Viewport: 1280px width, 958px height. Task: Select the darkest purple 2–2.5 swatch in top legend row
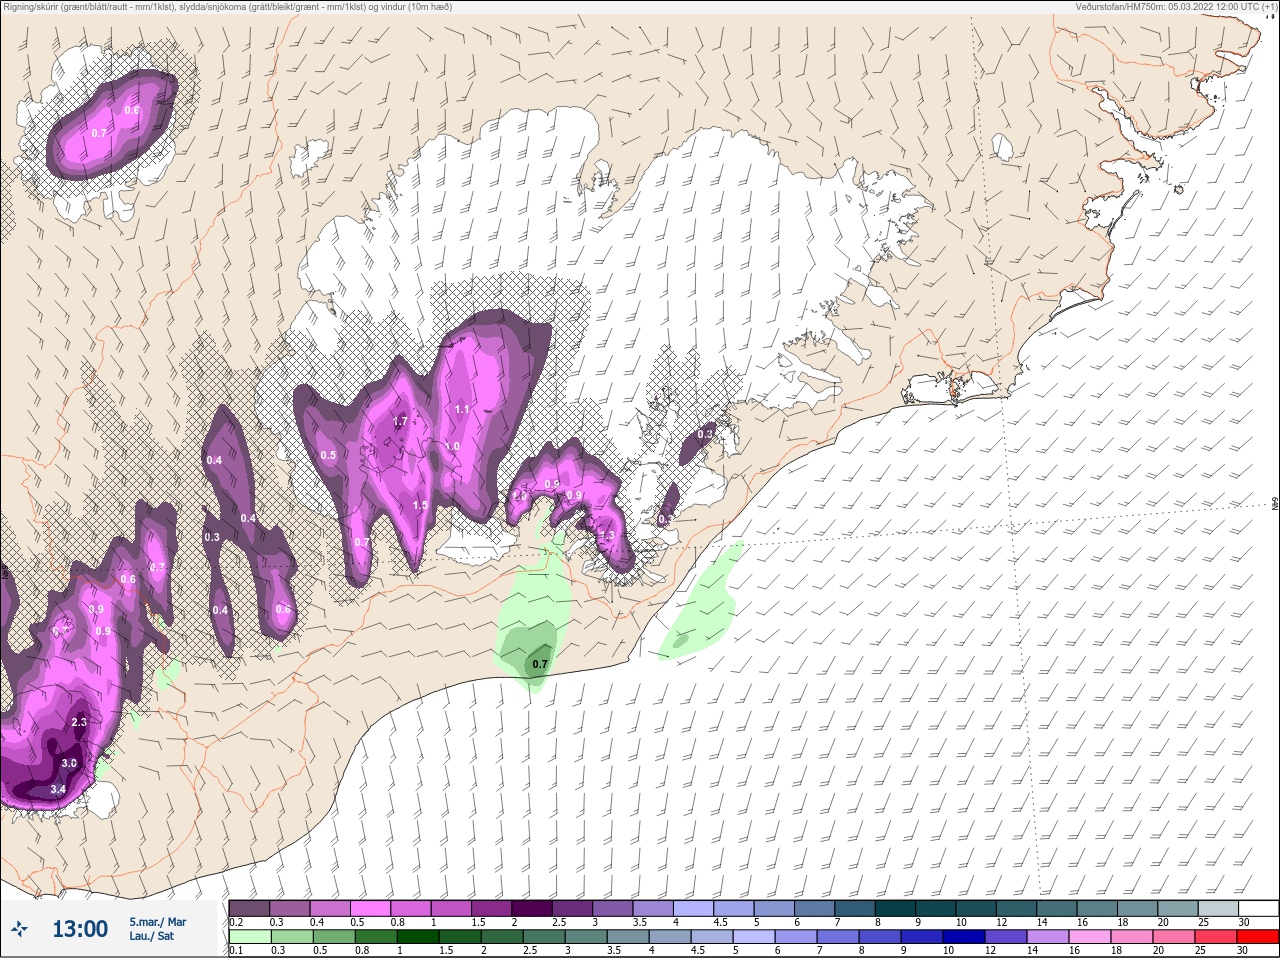(x=532, y=908)
